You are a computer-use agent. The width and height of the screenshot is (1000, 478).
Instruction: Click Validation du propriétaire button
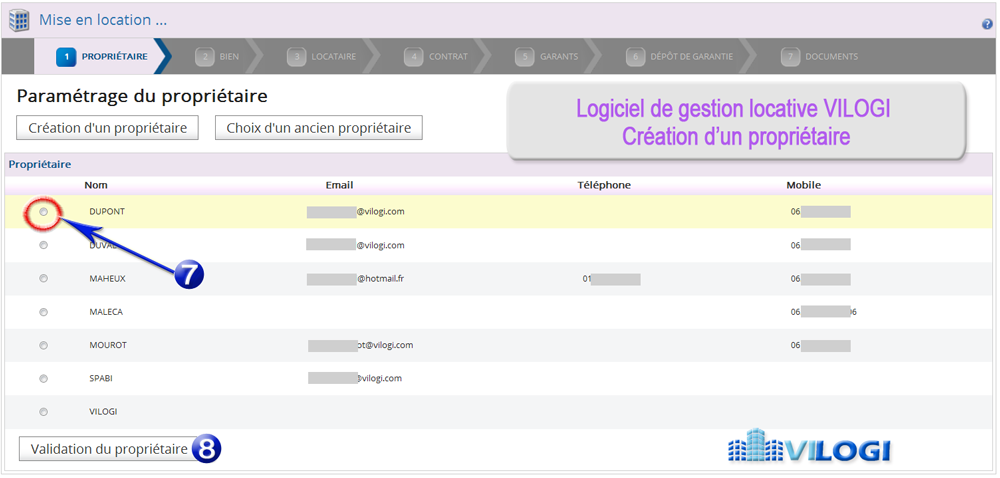pyautogui.click(x=109, y=449)
